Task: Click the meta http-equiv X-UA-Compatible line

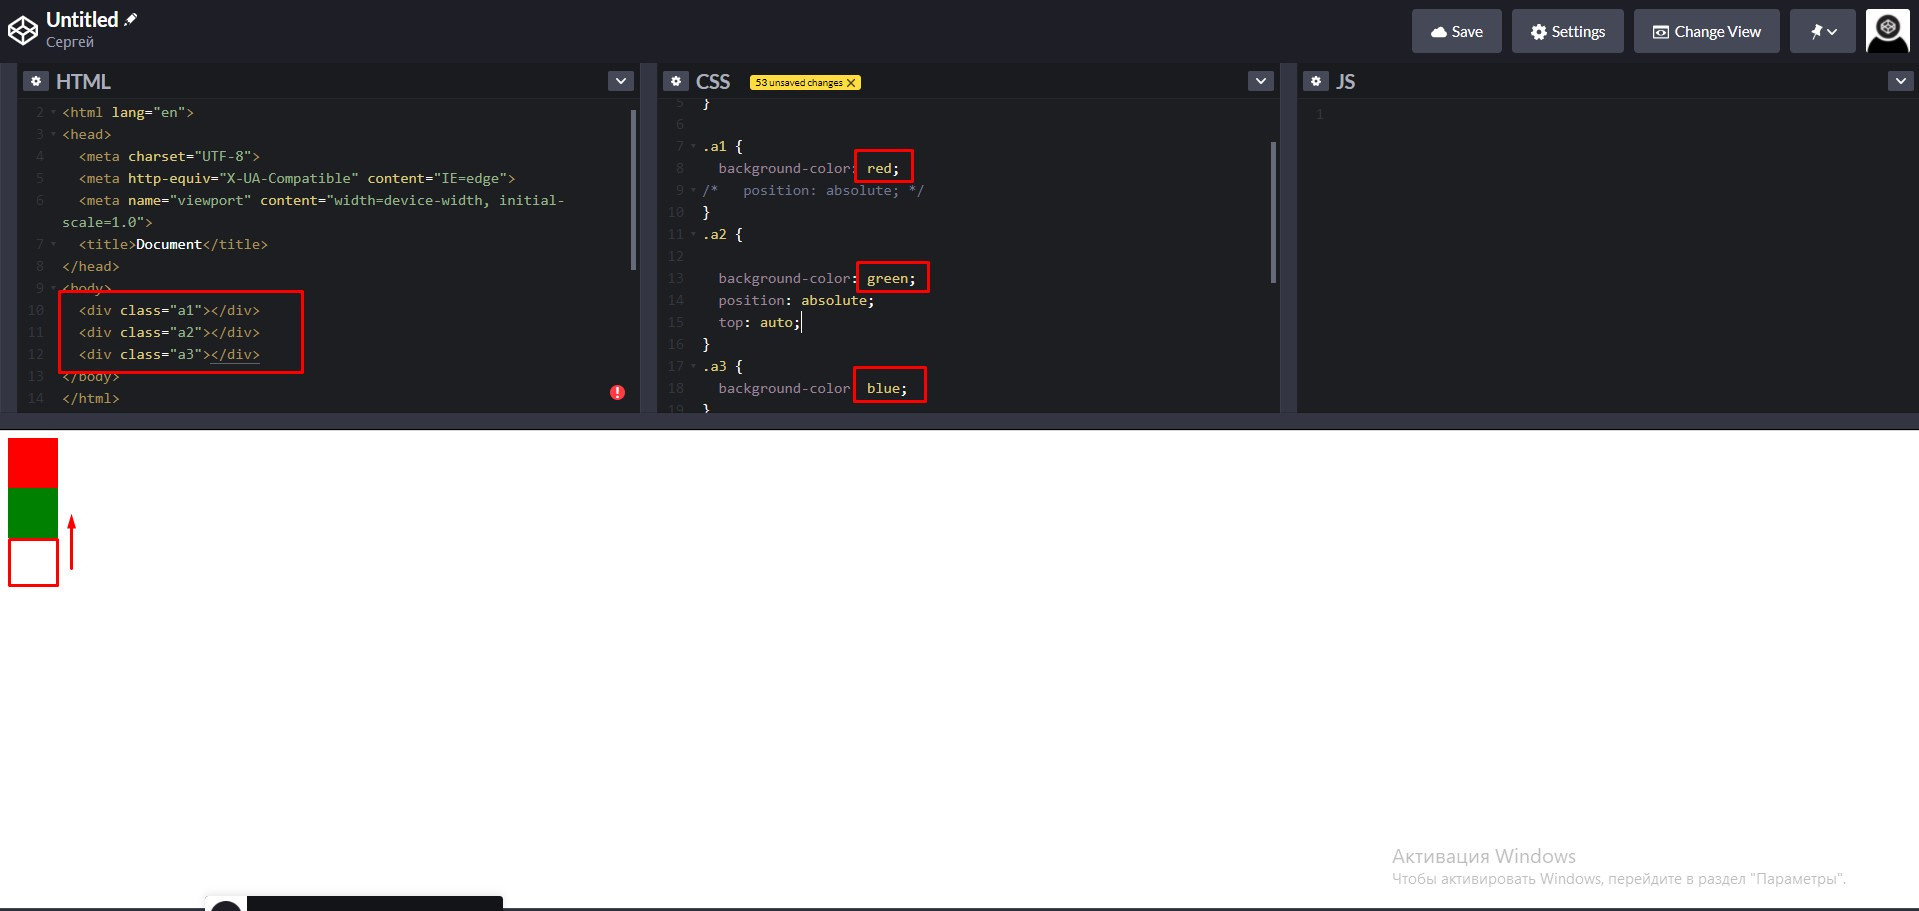Action: click(x=297, y=179)
